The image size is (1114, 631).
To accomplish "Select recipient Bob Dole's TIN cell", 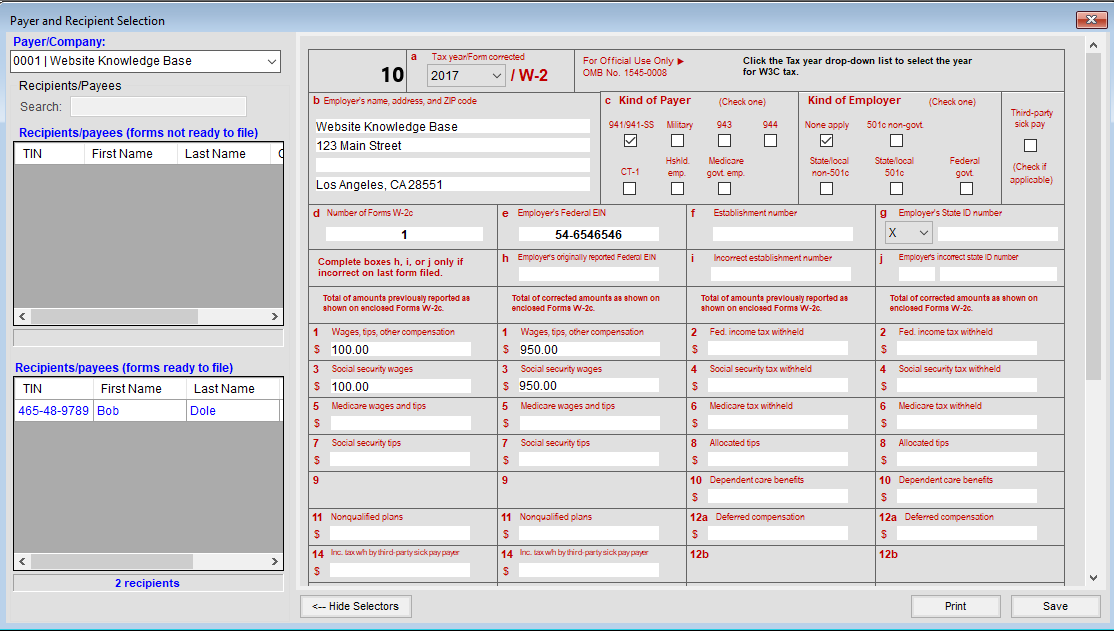I will 54,411.
